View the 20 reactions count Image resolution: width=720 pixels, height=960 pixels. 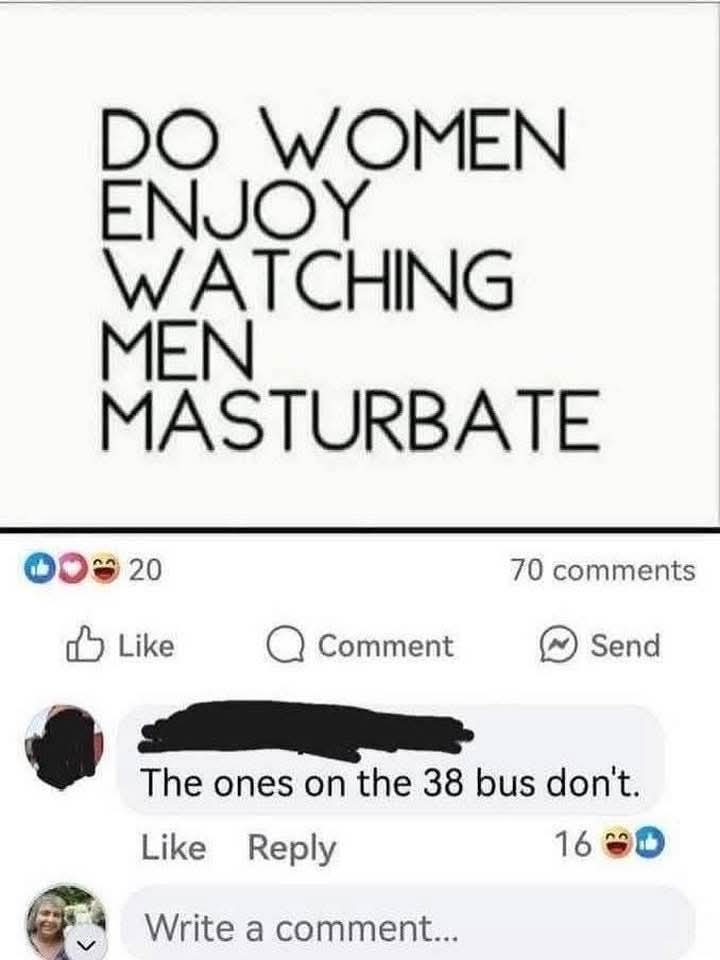[x=146, y=570]
